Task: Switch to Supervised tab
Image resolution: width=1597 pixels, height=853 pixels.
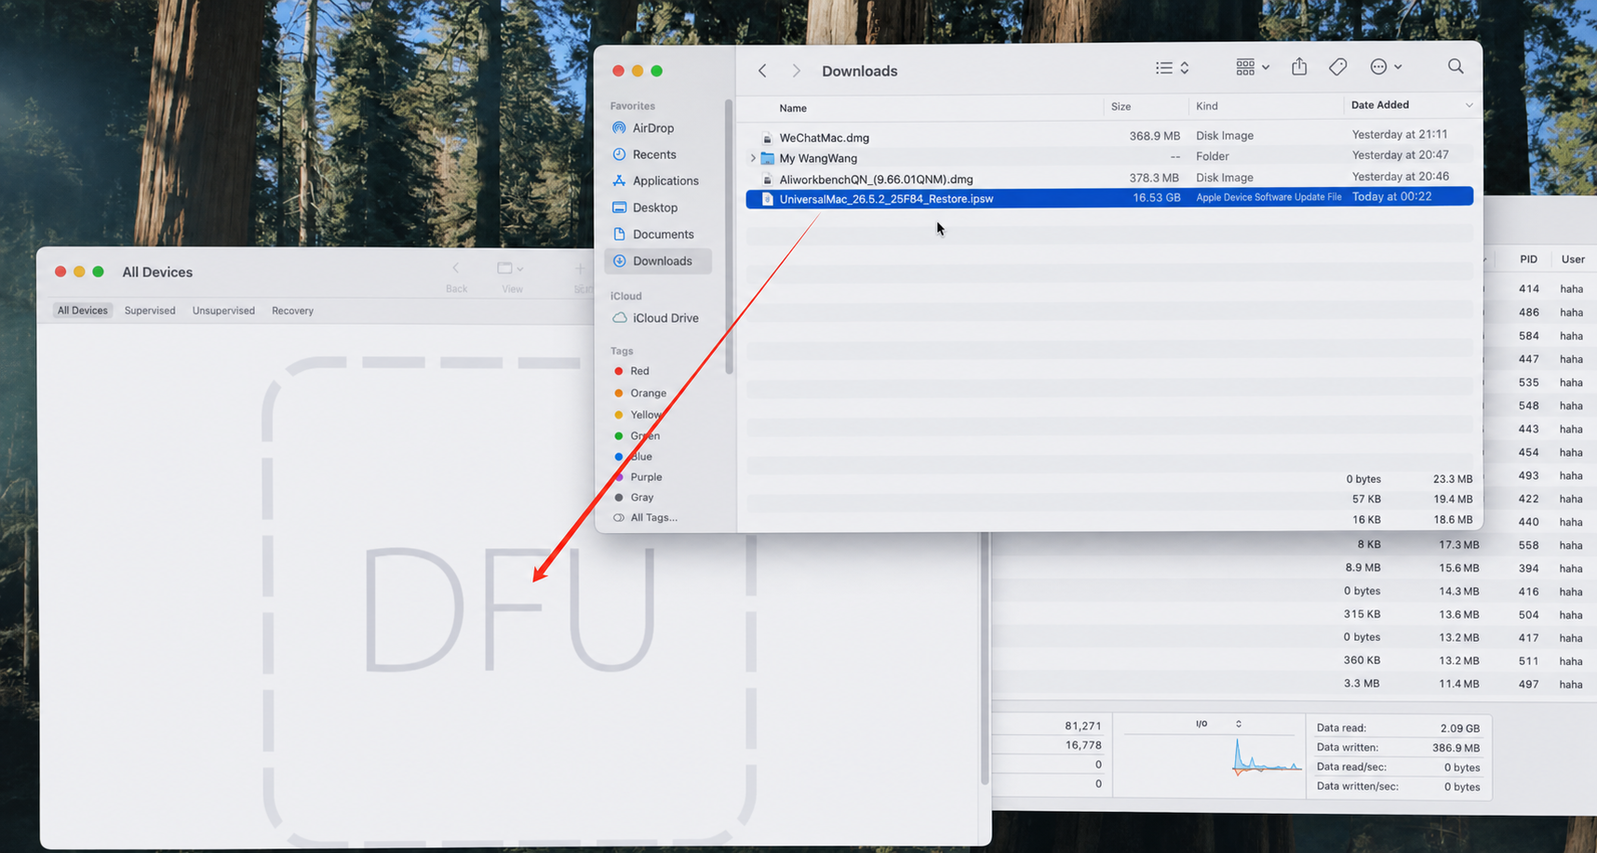Action: (x=150, y=310)
